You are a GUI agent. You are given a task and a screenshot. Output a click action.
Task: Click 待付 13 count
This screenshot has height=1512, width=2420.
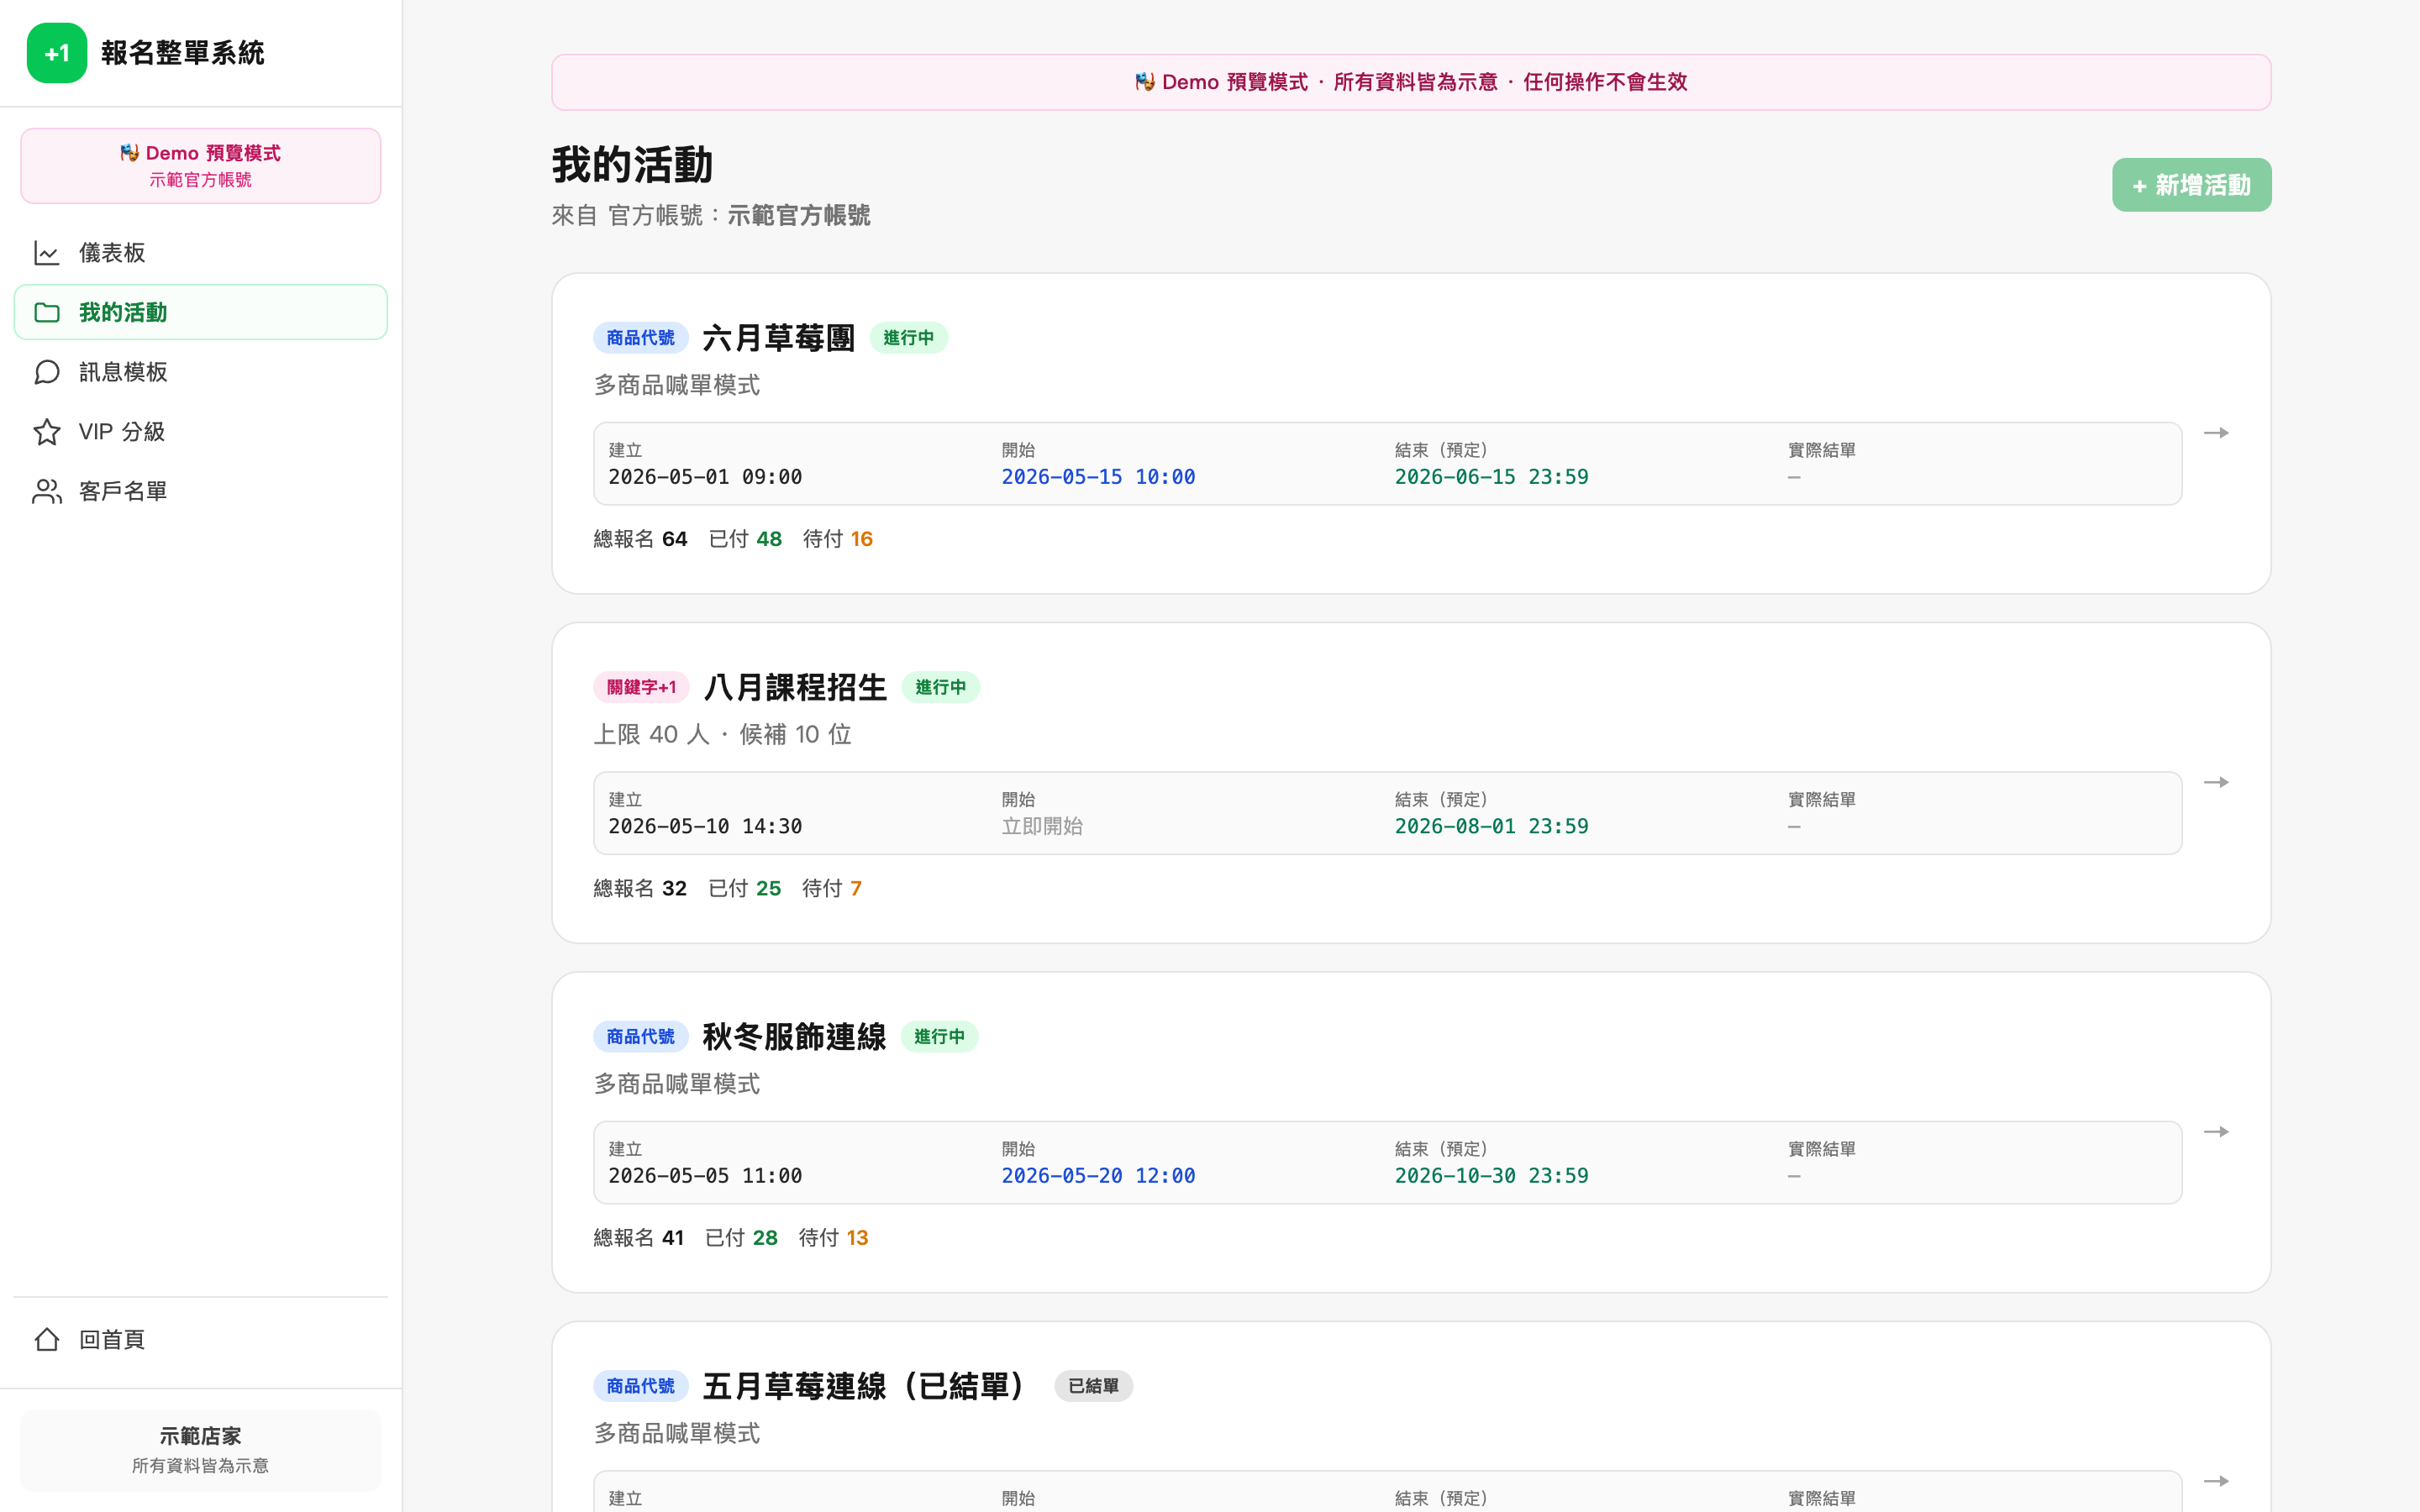click(x=834, y=1238)
